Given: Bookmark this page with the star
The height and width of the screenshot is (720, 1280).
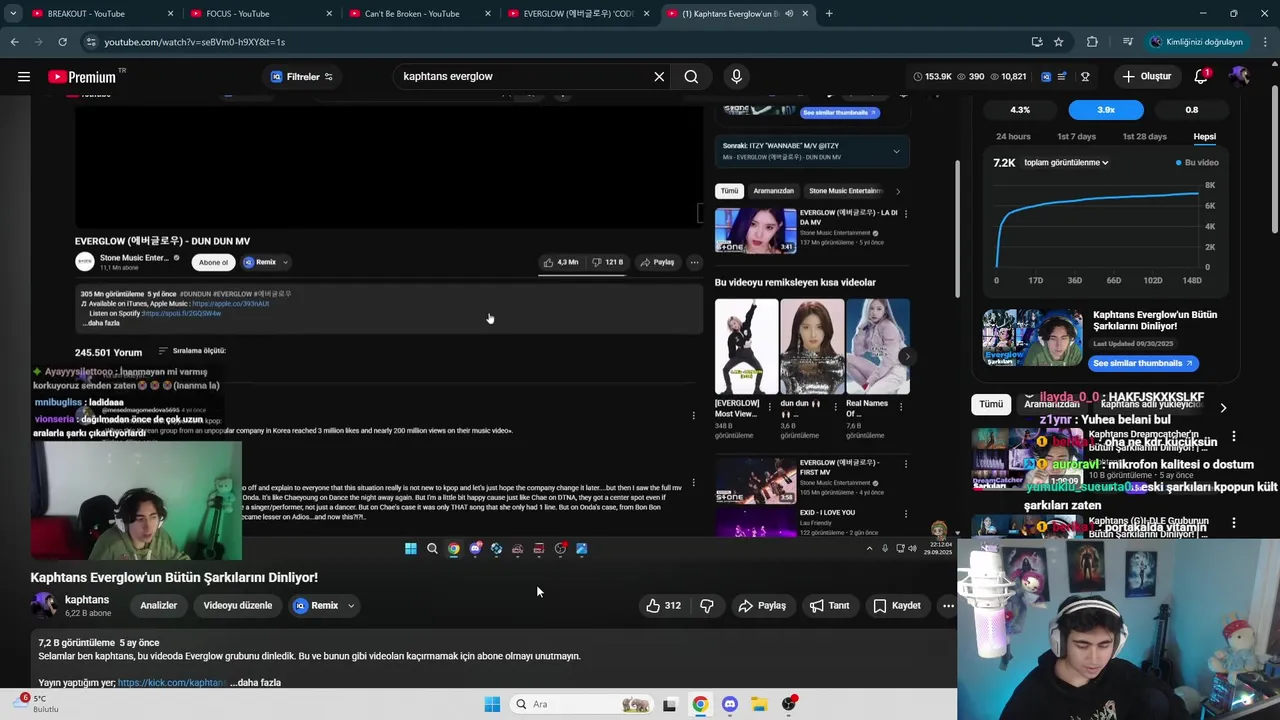Looking at the screenshot, I should click(x=1059, y=42).
